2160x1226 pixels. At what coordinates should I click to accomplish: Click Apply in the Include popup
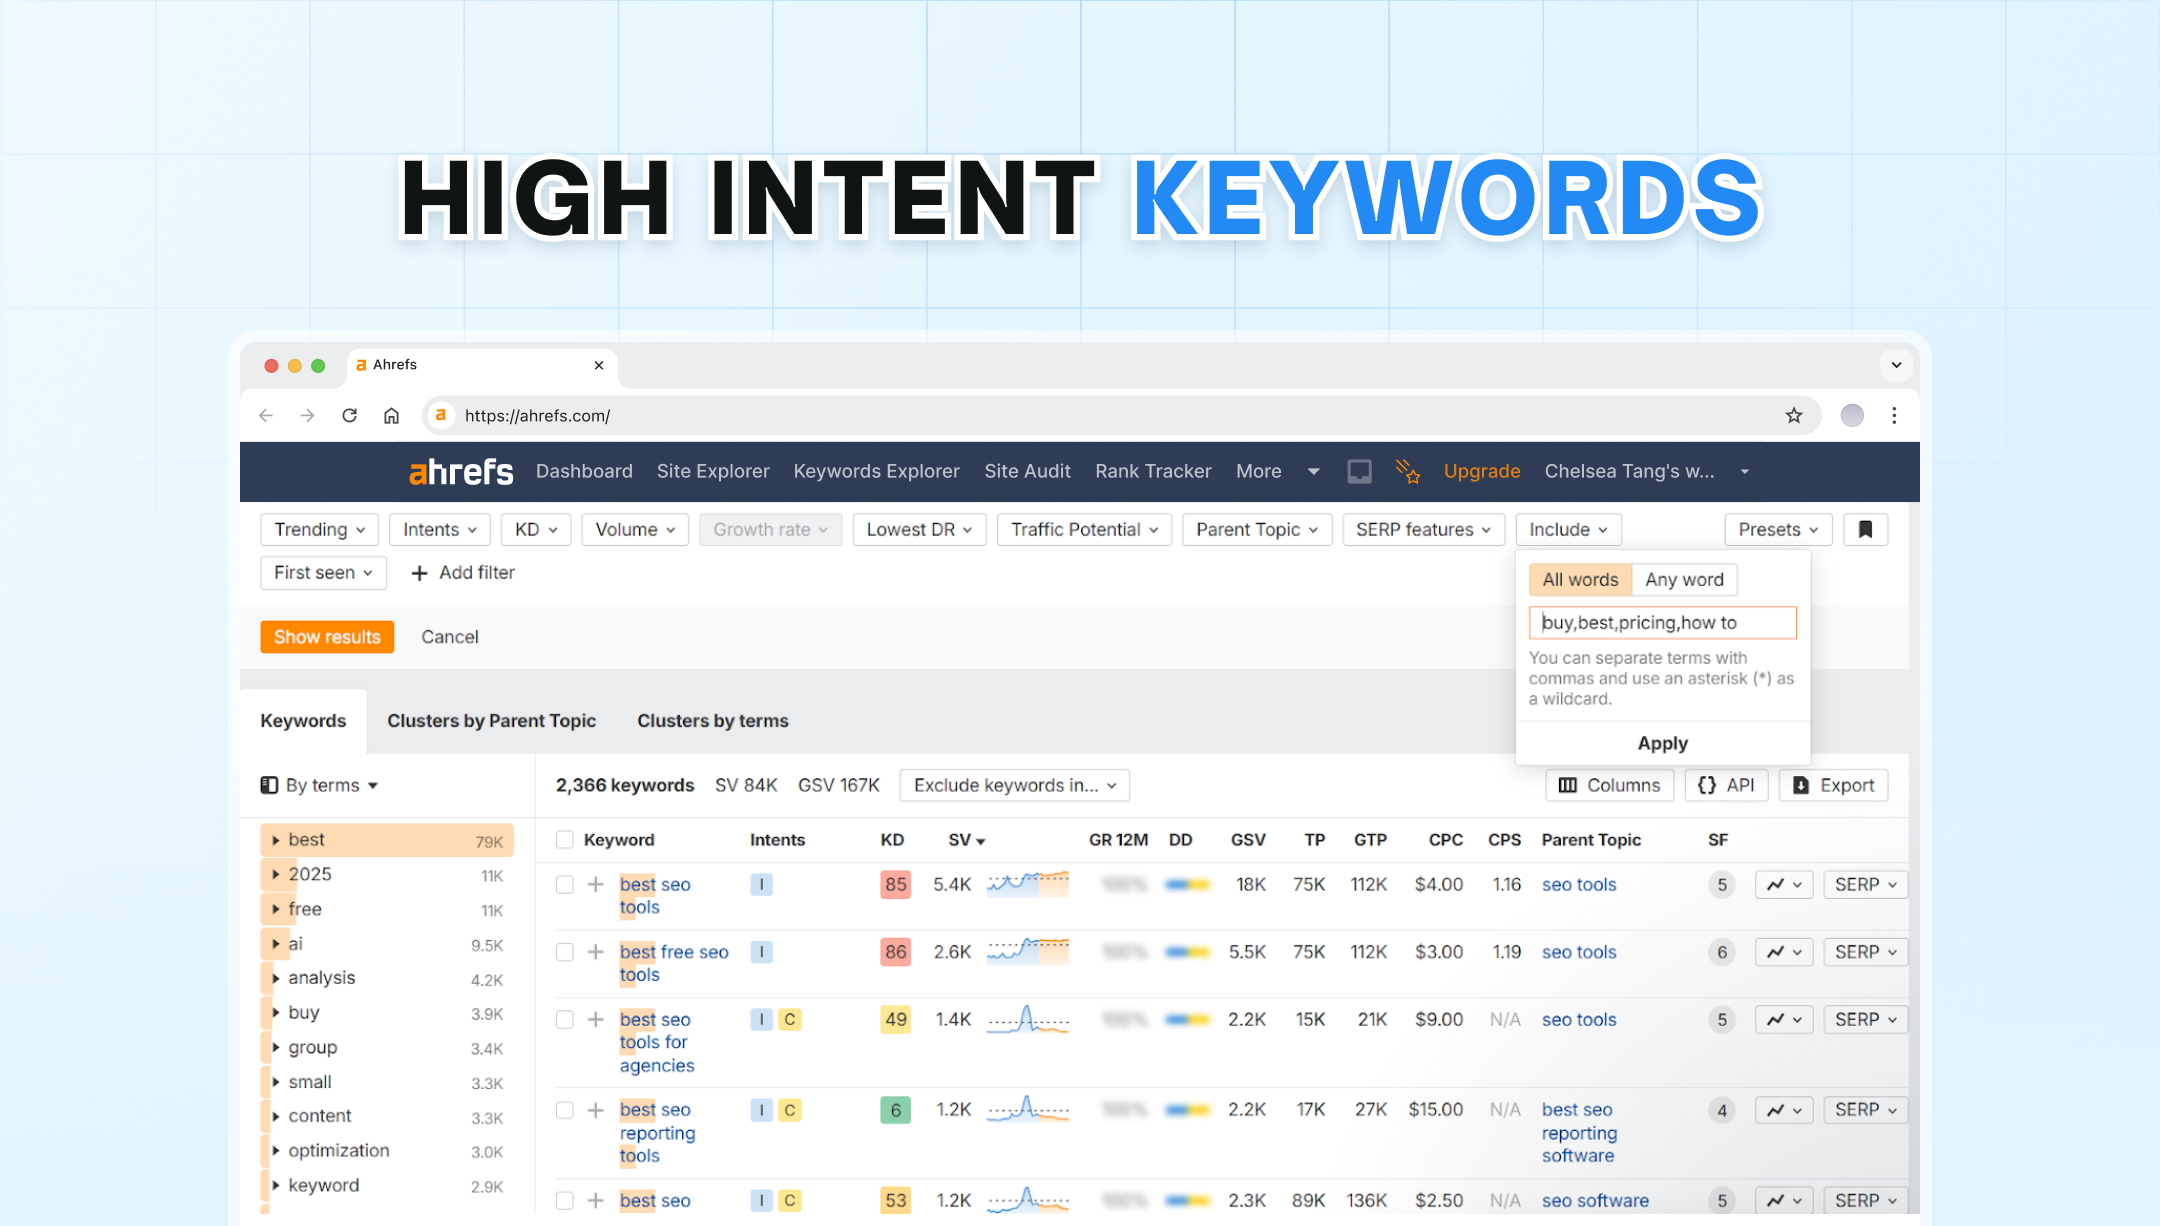pos(1662,743)
